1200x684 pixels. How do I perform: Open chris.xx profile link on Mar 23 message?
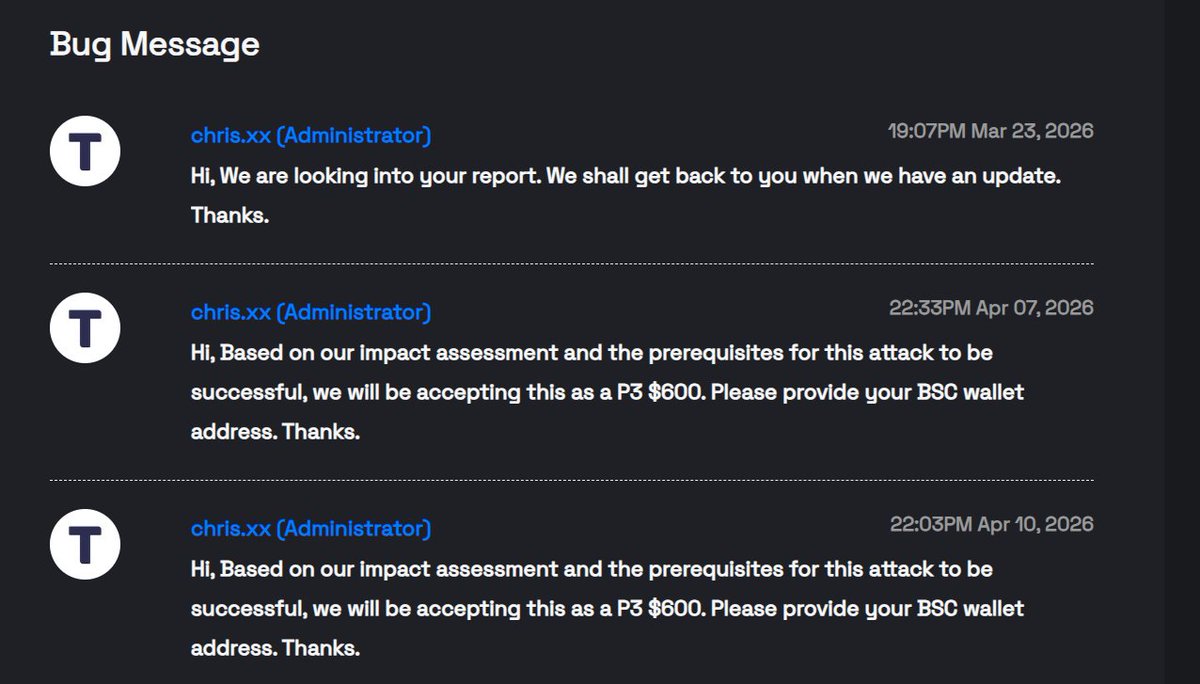pos(311,135)
